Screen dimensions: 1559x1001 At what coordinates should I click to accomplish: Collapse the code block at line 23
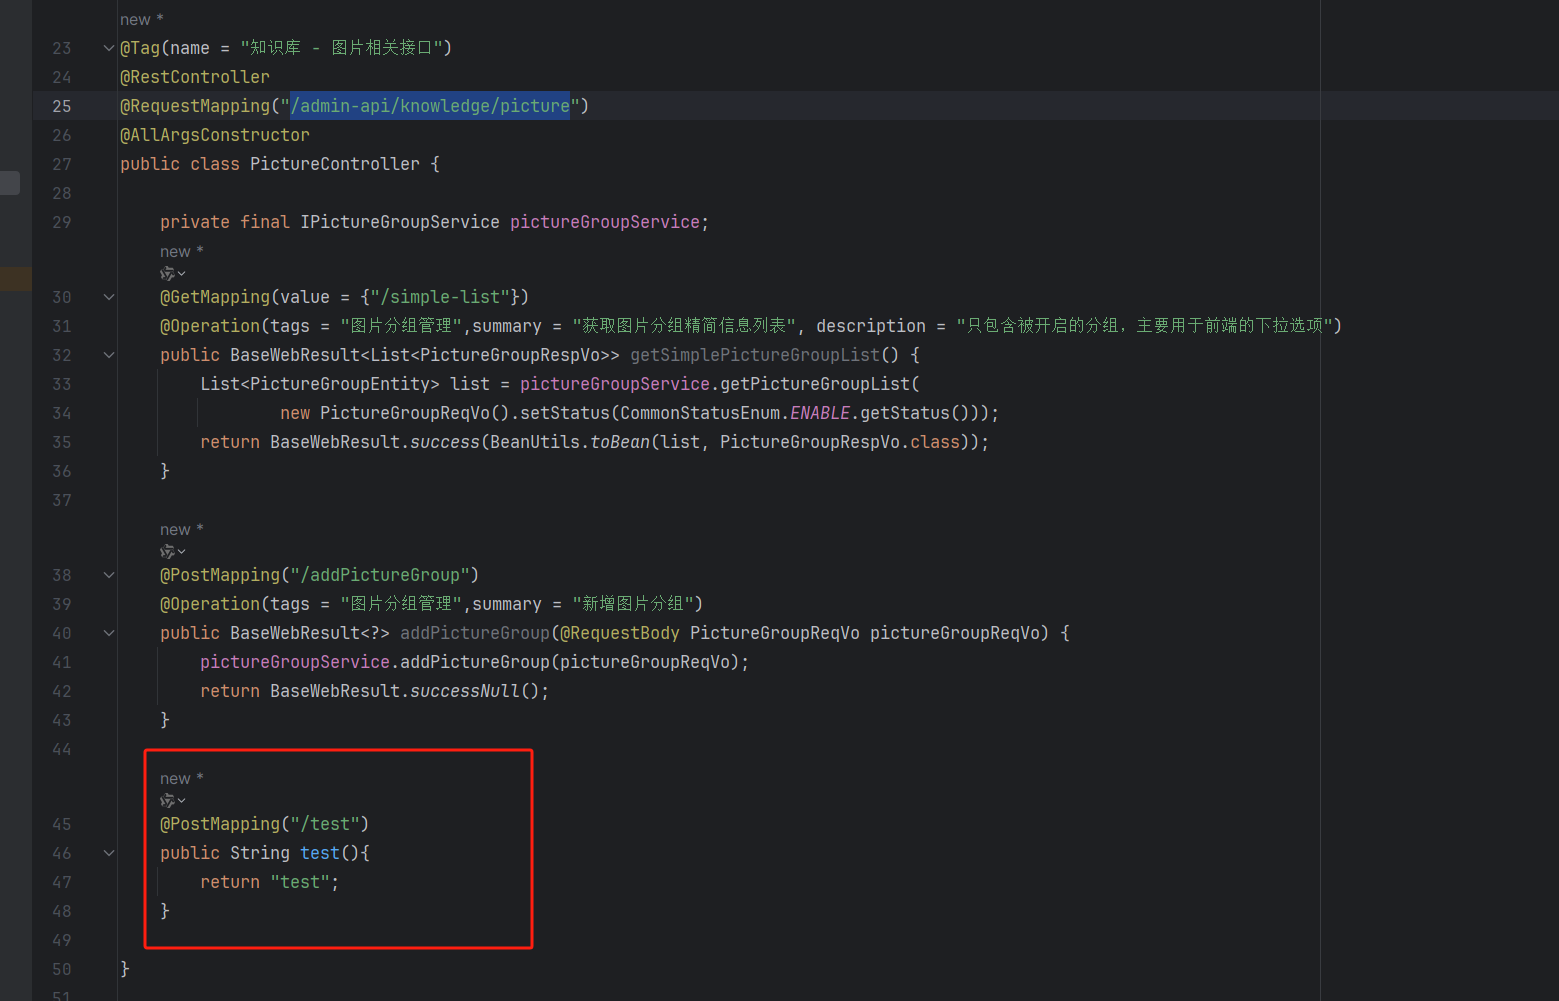pos(109,48)
